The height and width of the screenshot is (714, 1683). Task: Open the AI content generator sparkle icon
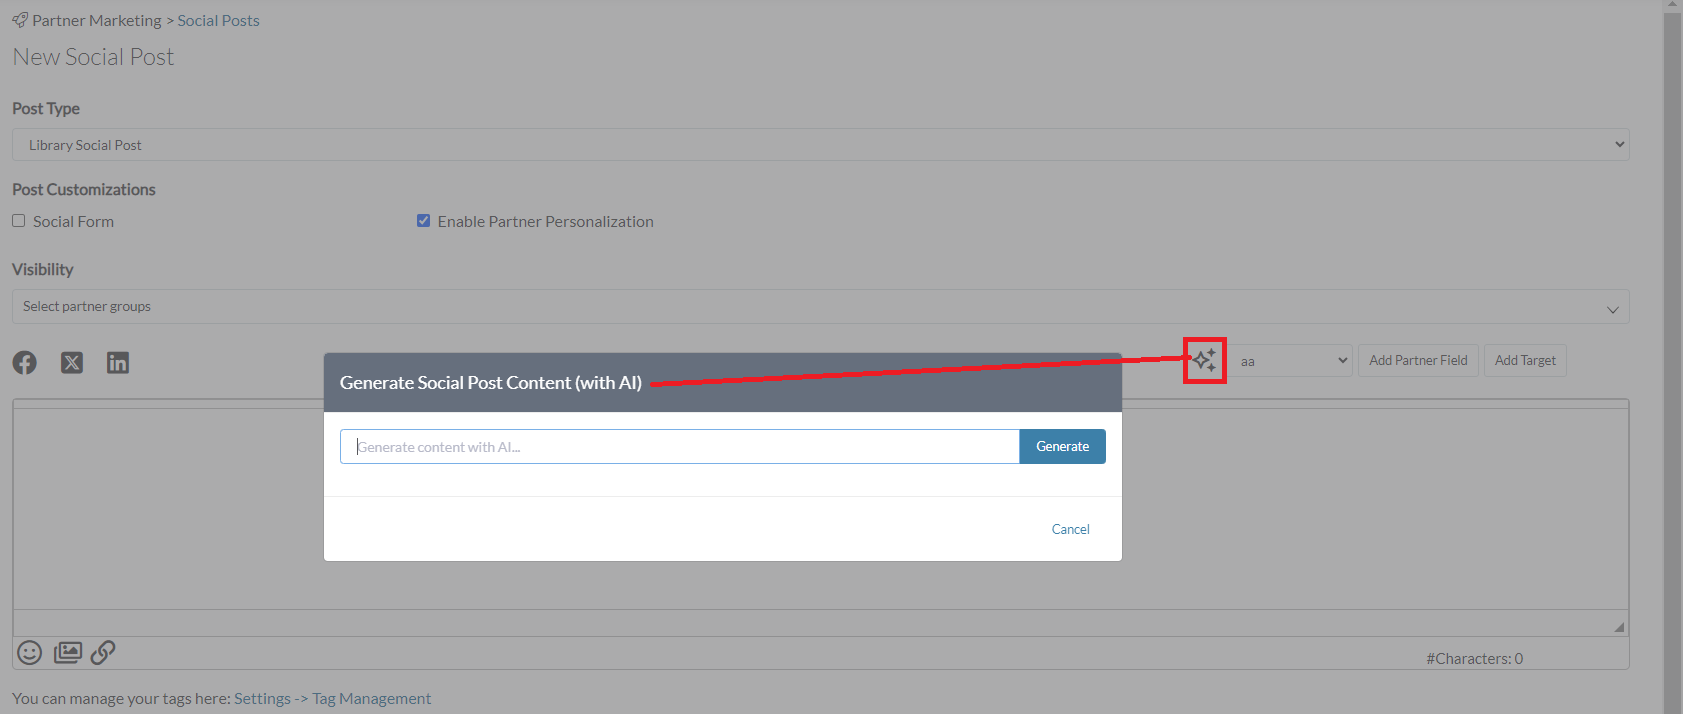click(x=1205, y=360)
